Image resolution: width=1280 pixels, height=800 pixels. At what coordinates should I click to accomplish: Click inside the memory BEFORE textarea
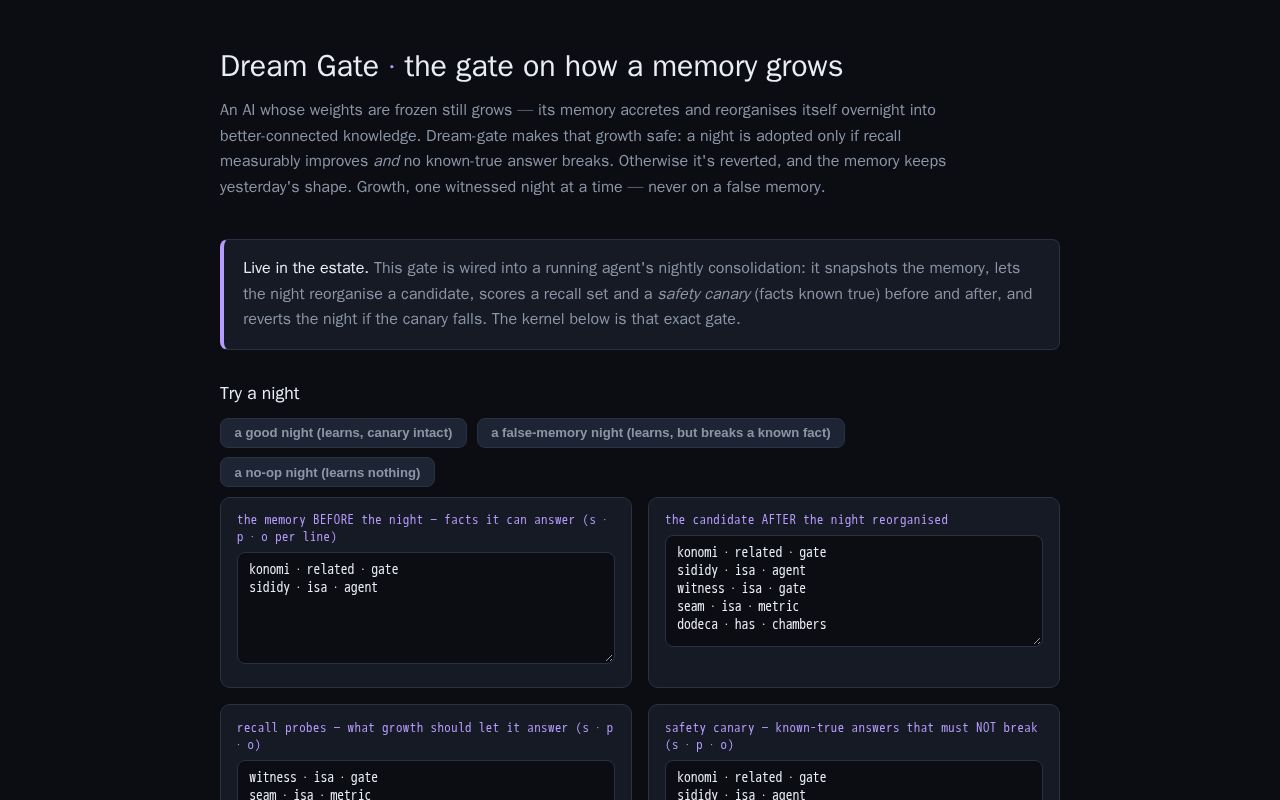tap(426, 608)
